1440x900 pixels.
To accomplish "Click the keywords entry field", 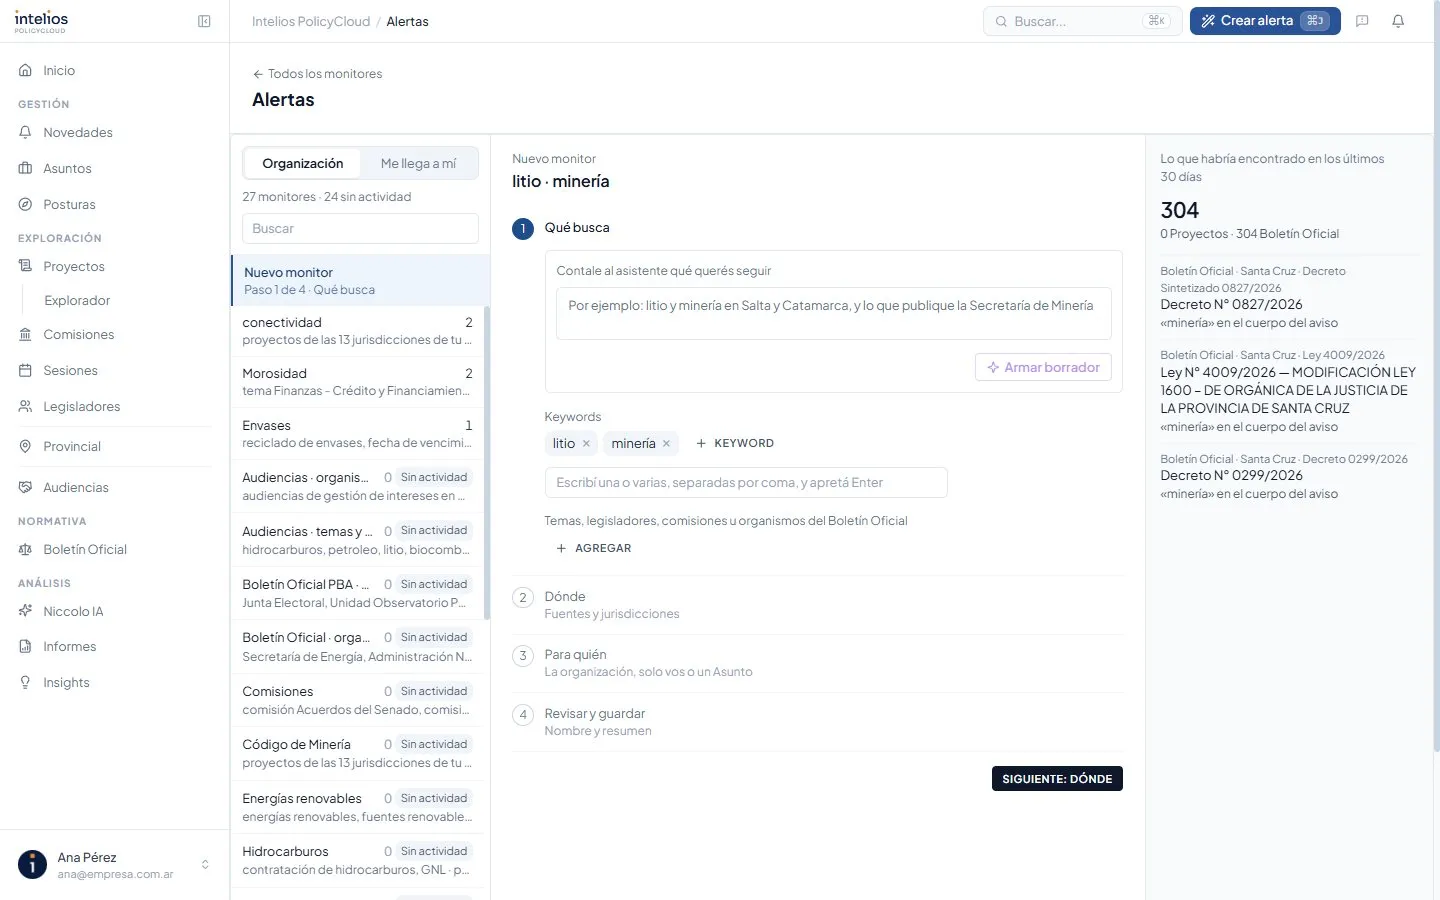I will pyautogui.click(x=746, y=483).
